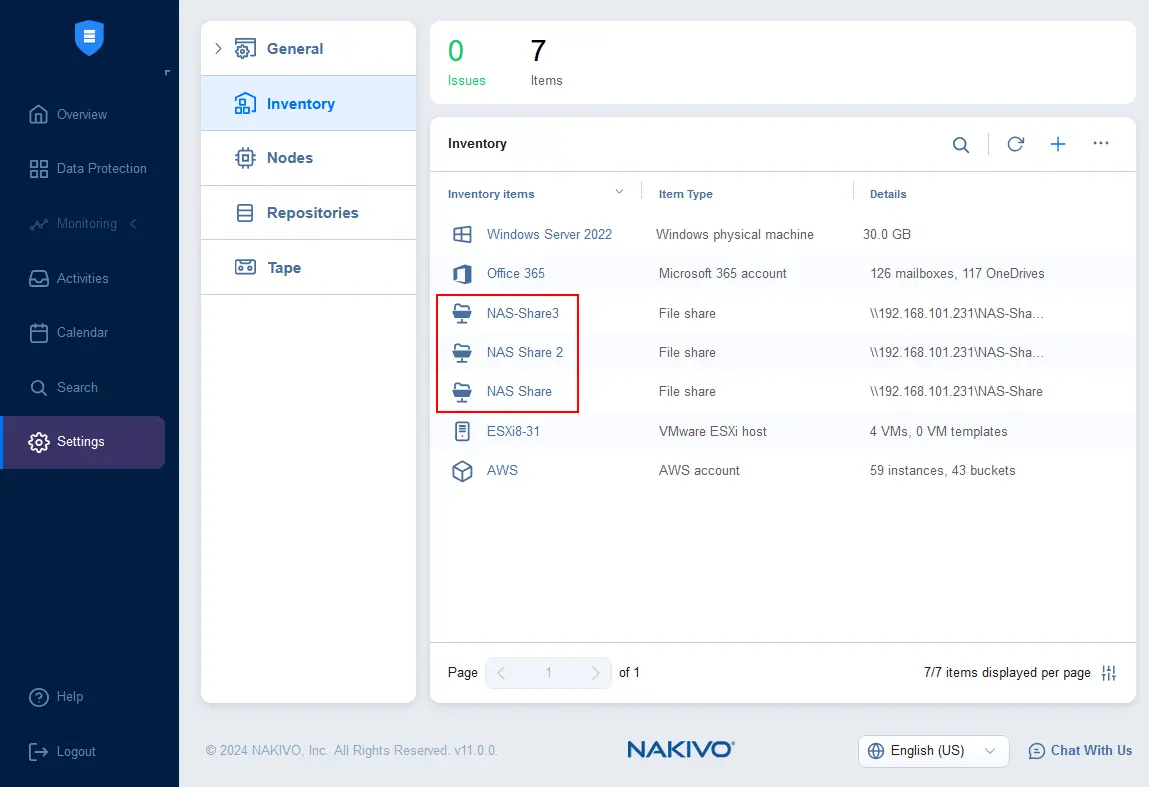The height and width of the screenshot is (787, 1149).
Task: Click the 'Windows physical machine' type cell
Action: pos(734,234)
